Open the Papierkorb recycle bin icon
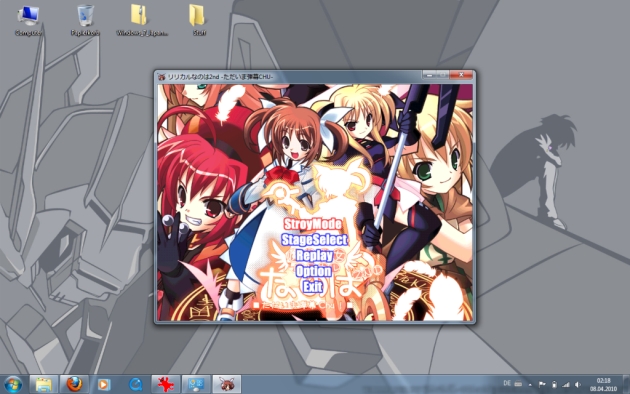 coord(85,20)
